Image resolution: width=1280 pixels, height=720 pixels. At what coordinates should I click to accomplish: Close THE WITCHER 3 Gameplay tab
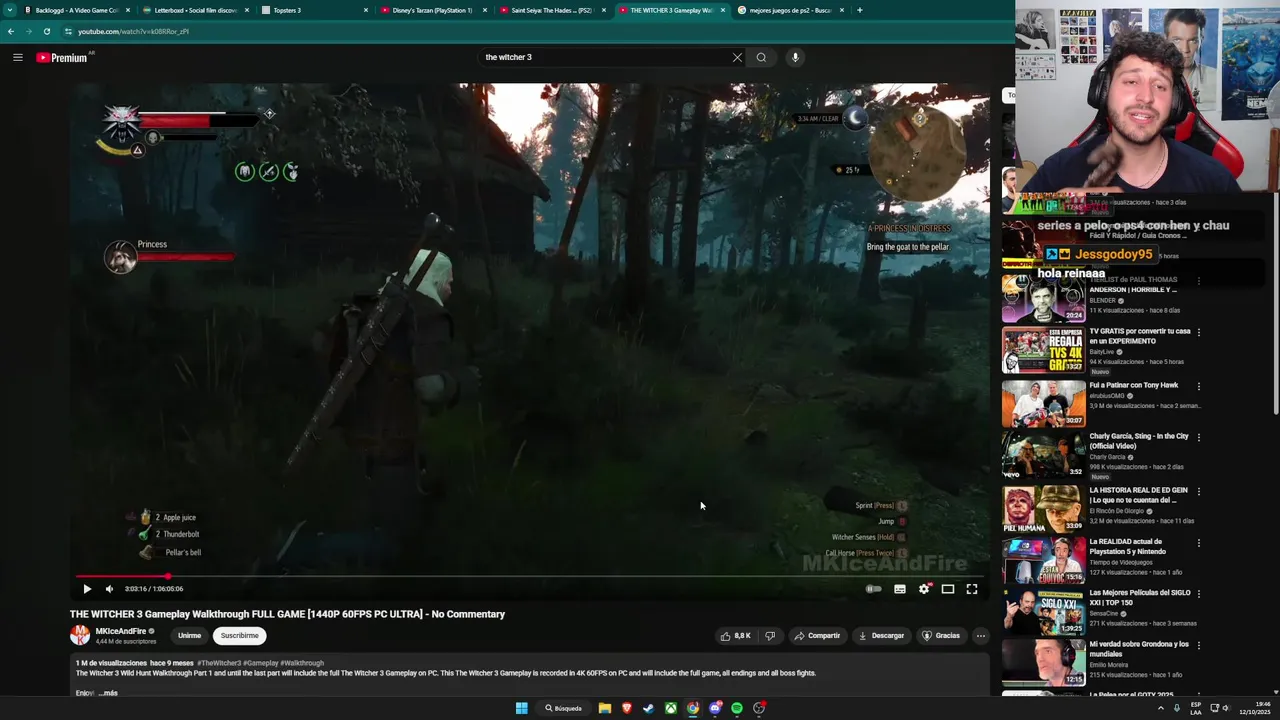click(723, 10)
